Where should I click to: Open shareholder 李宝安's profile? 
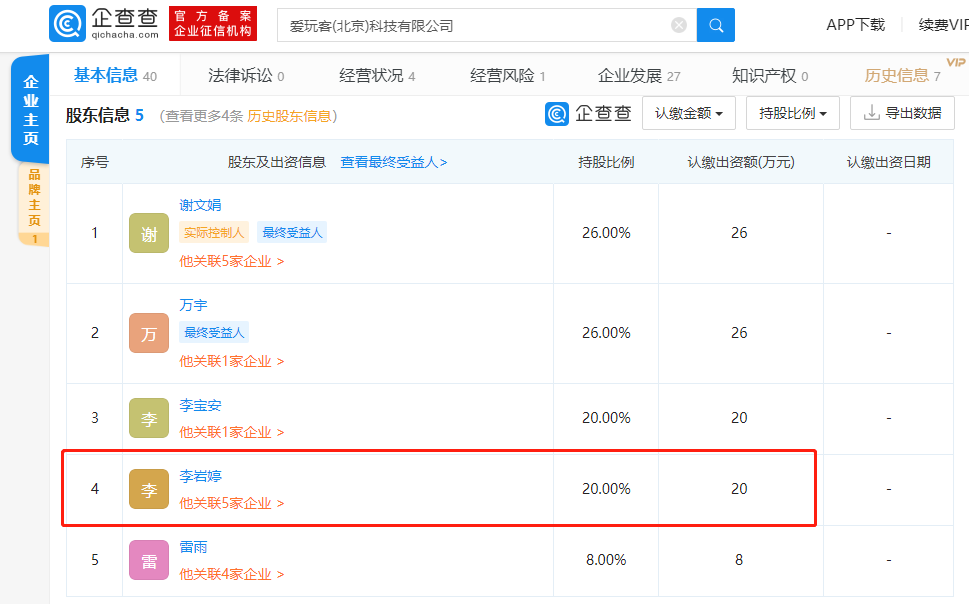(x=200, y=406)
